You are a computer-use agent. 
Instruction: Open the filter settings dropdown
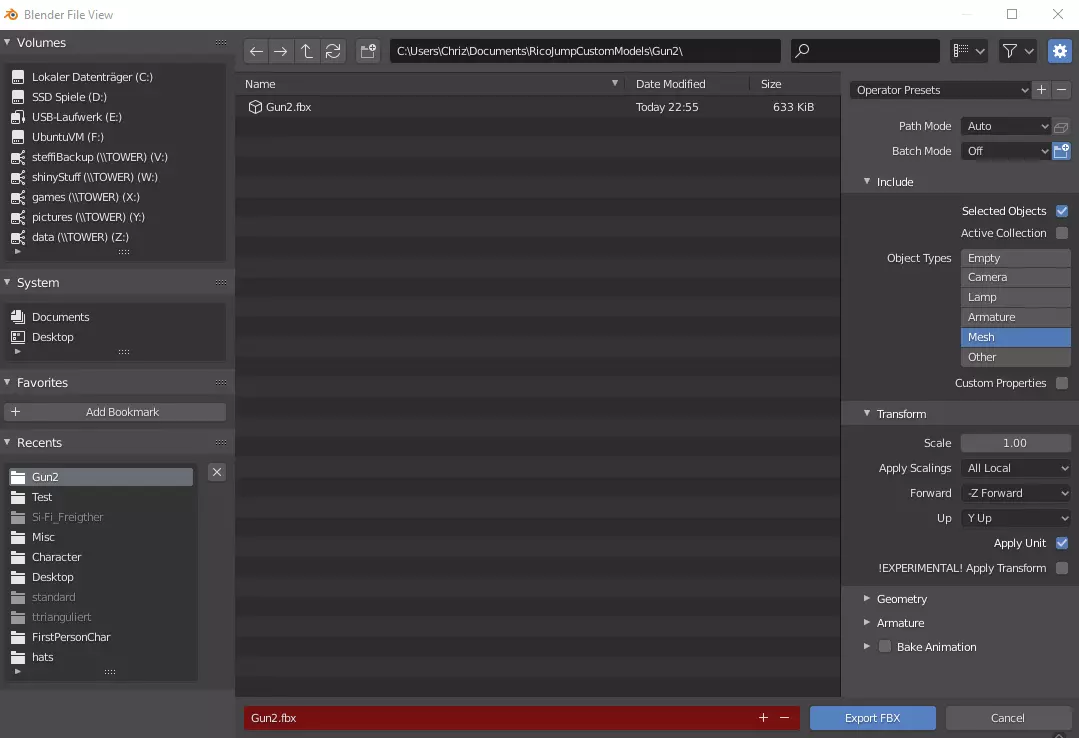[x=1018, y=51]
